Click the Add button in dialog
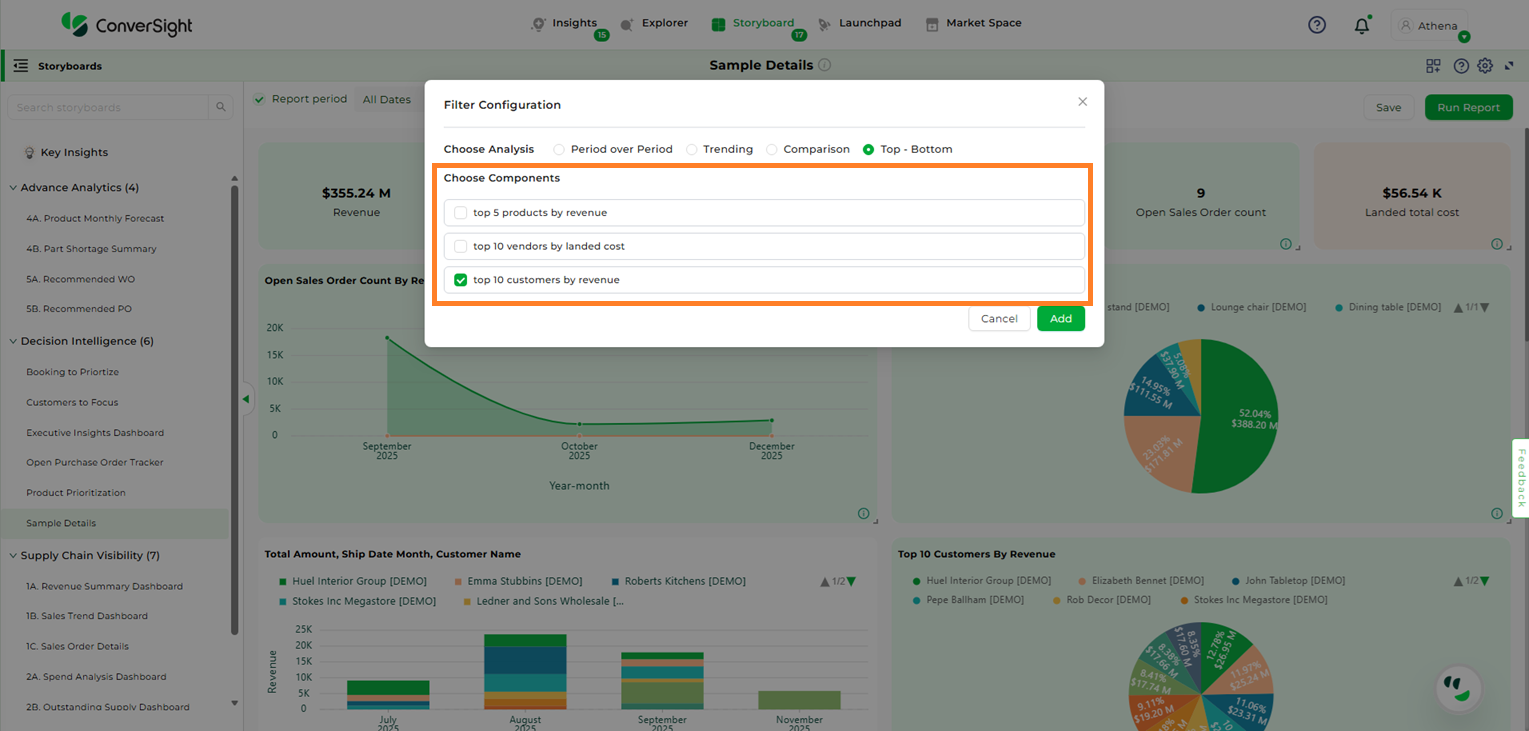 [1060, 319]
